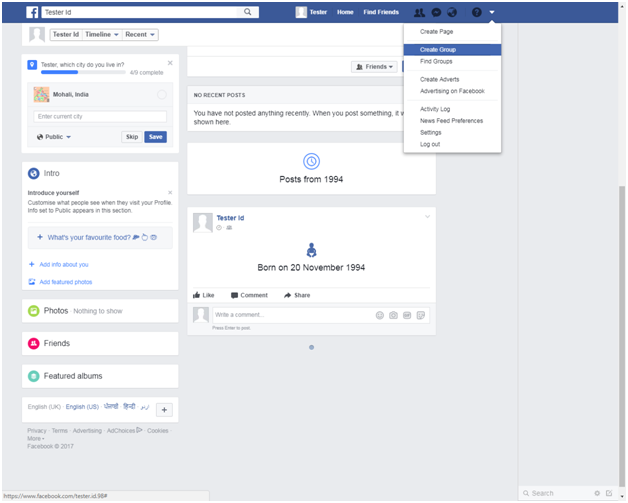Viewport: 628px width, 503px height.
Task: Click the search magnifier icon in top bar
Action: pyautogui.click(x=248, y=12)
